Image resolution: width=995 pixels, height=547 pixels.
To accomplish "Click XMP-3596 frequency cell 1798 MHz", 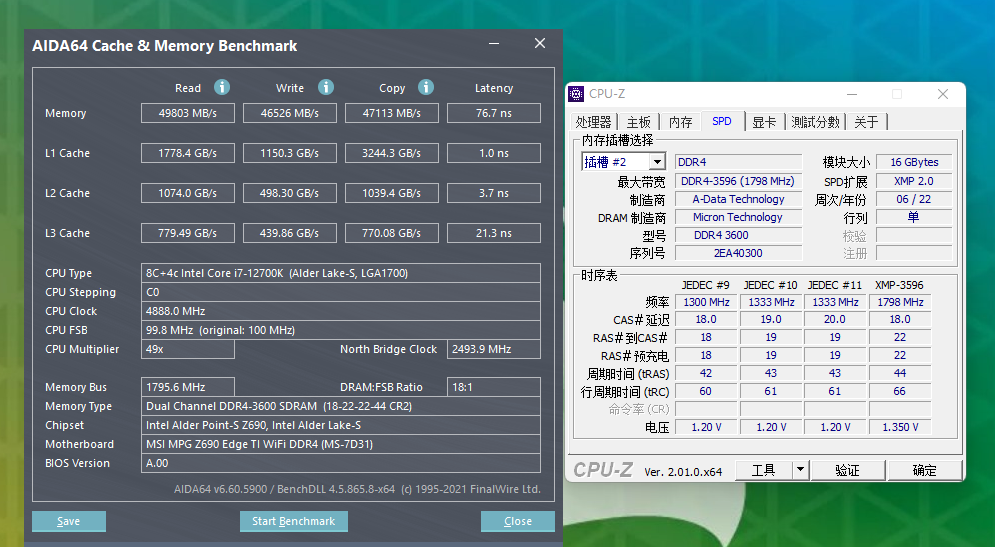I will tap(900, 302).
